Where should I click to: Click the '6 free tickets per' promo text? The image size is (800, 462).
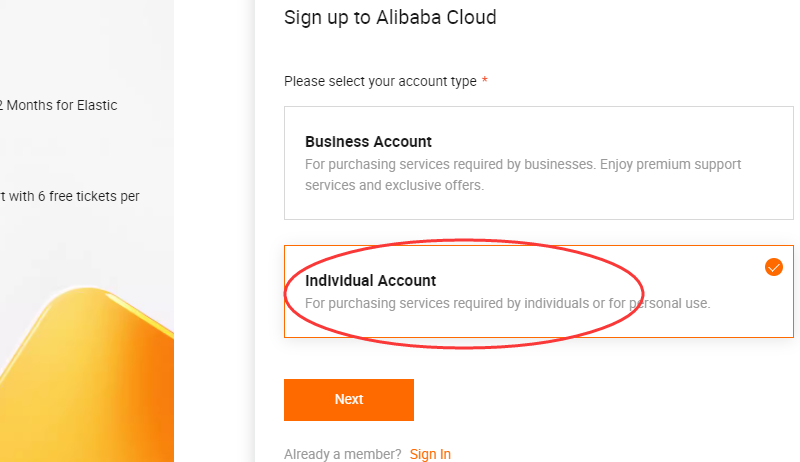pyautogui.click(x=75, y=196)
